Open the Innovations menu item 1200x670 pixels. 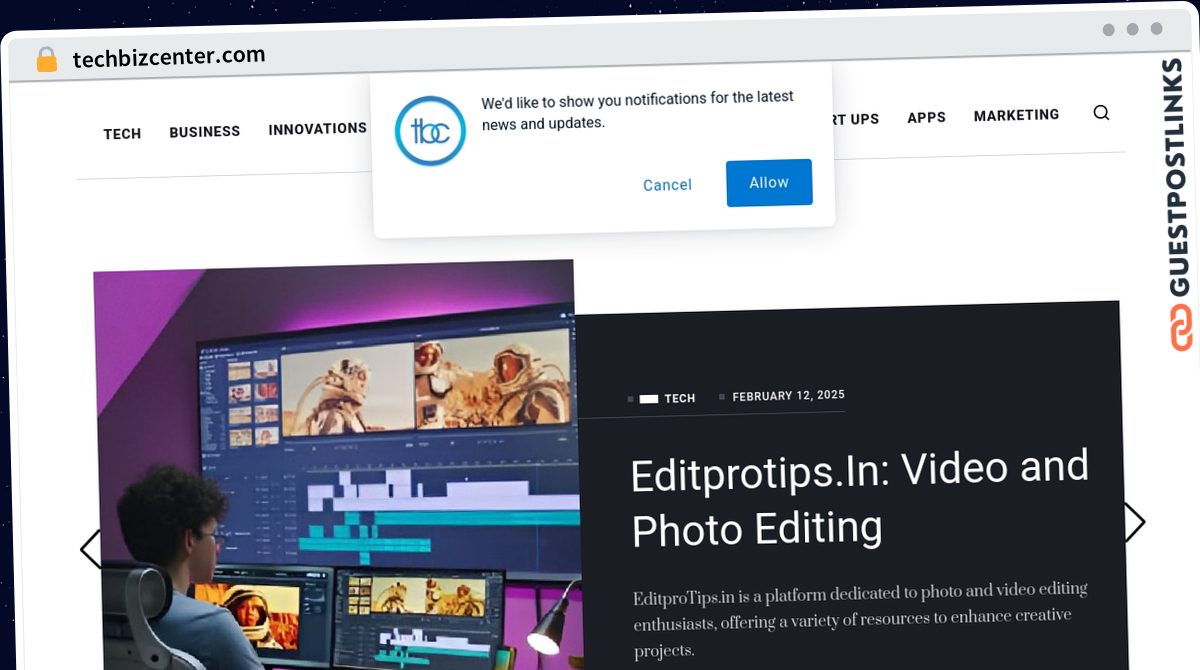(x=318, y=128)
